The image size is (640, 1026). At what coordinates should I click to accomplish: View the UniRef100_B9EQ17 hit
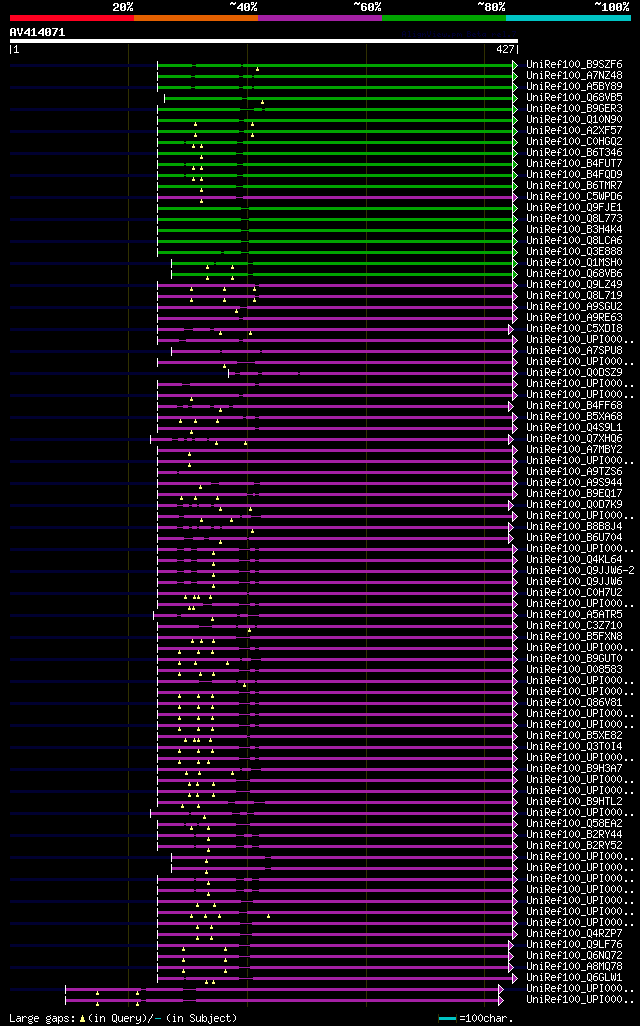pyautogui.click(x=574, y=493)
